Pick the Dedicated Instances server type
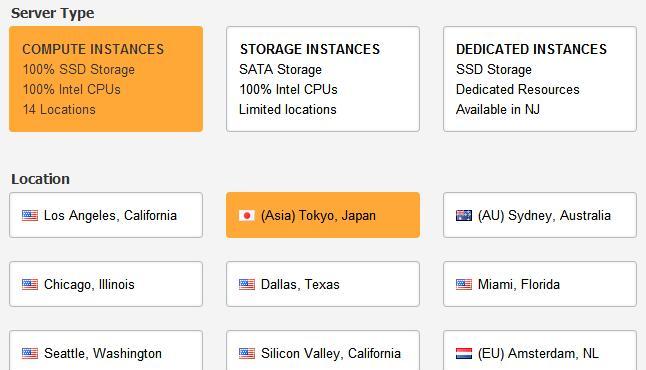The width and height of the screenshot is (646, 370). (x=540, y=79)
